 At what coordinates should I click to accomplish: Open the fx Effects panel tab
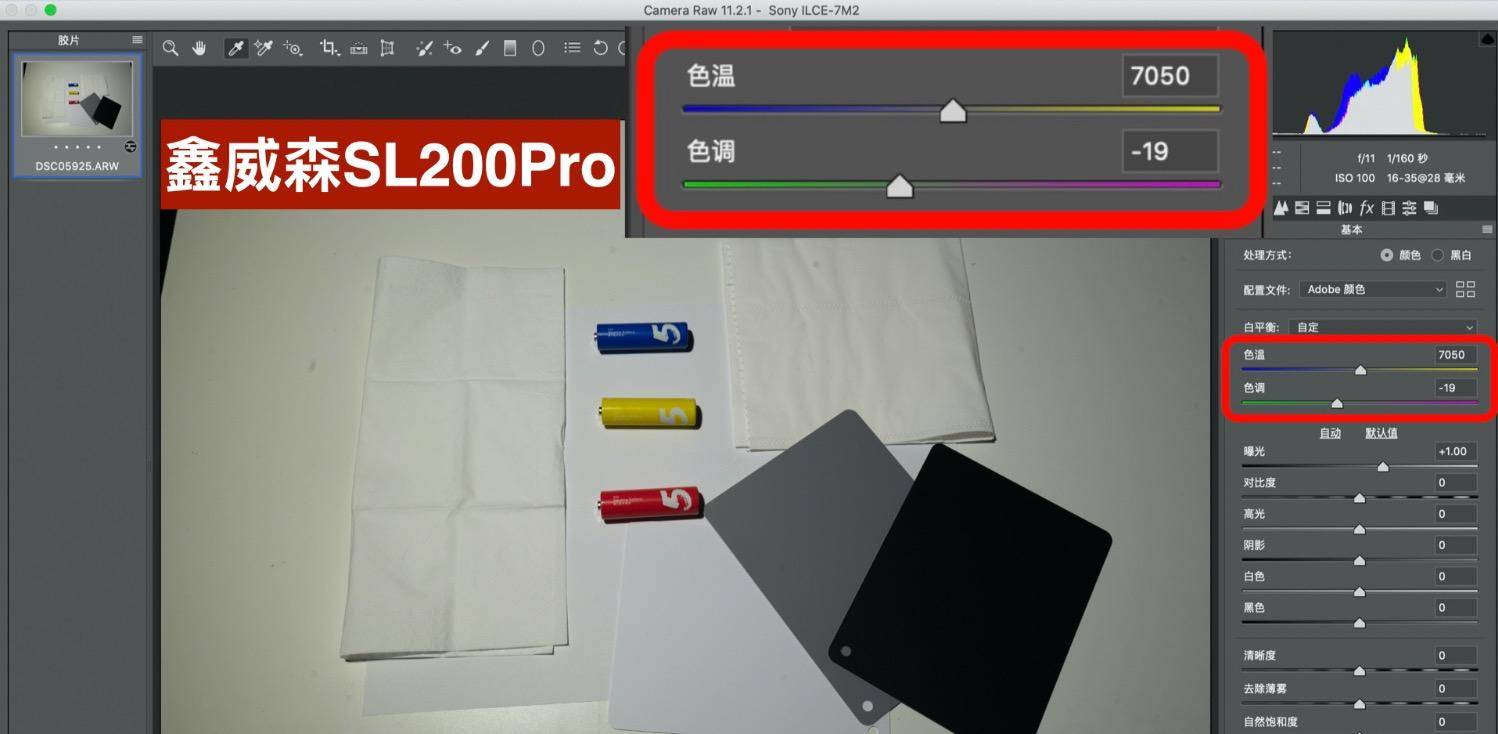tap(1367, 208)
